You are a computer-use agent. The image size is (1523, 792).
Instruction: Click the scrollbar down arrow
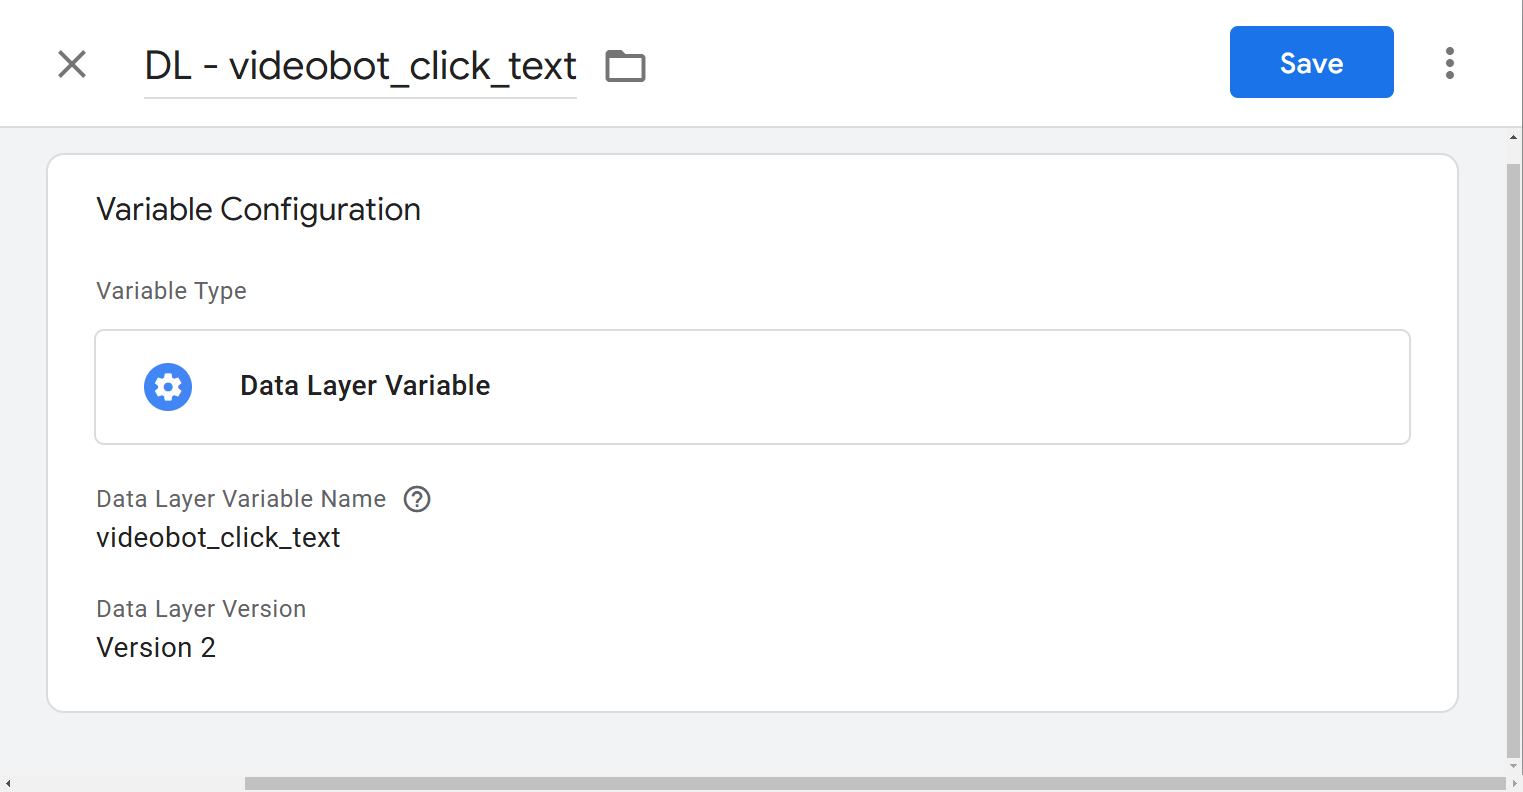point(1513,765)
